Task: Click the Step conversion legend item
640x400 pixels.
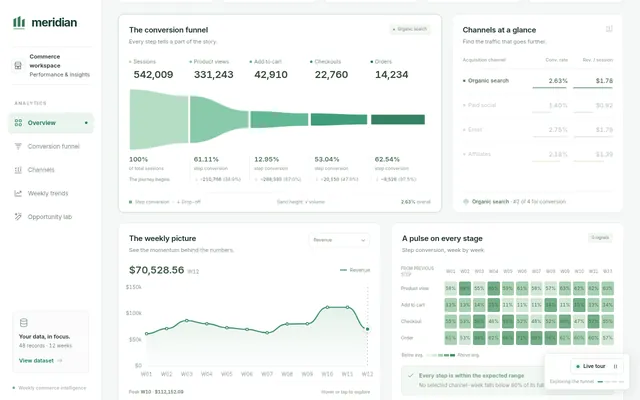Action: tap(149, 202)
